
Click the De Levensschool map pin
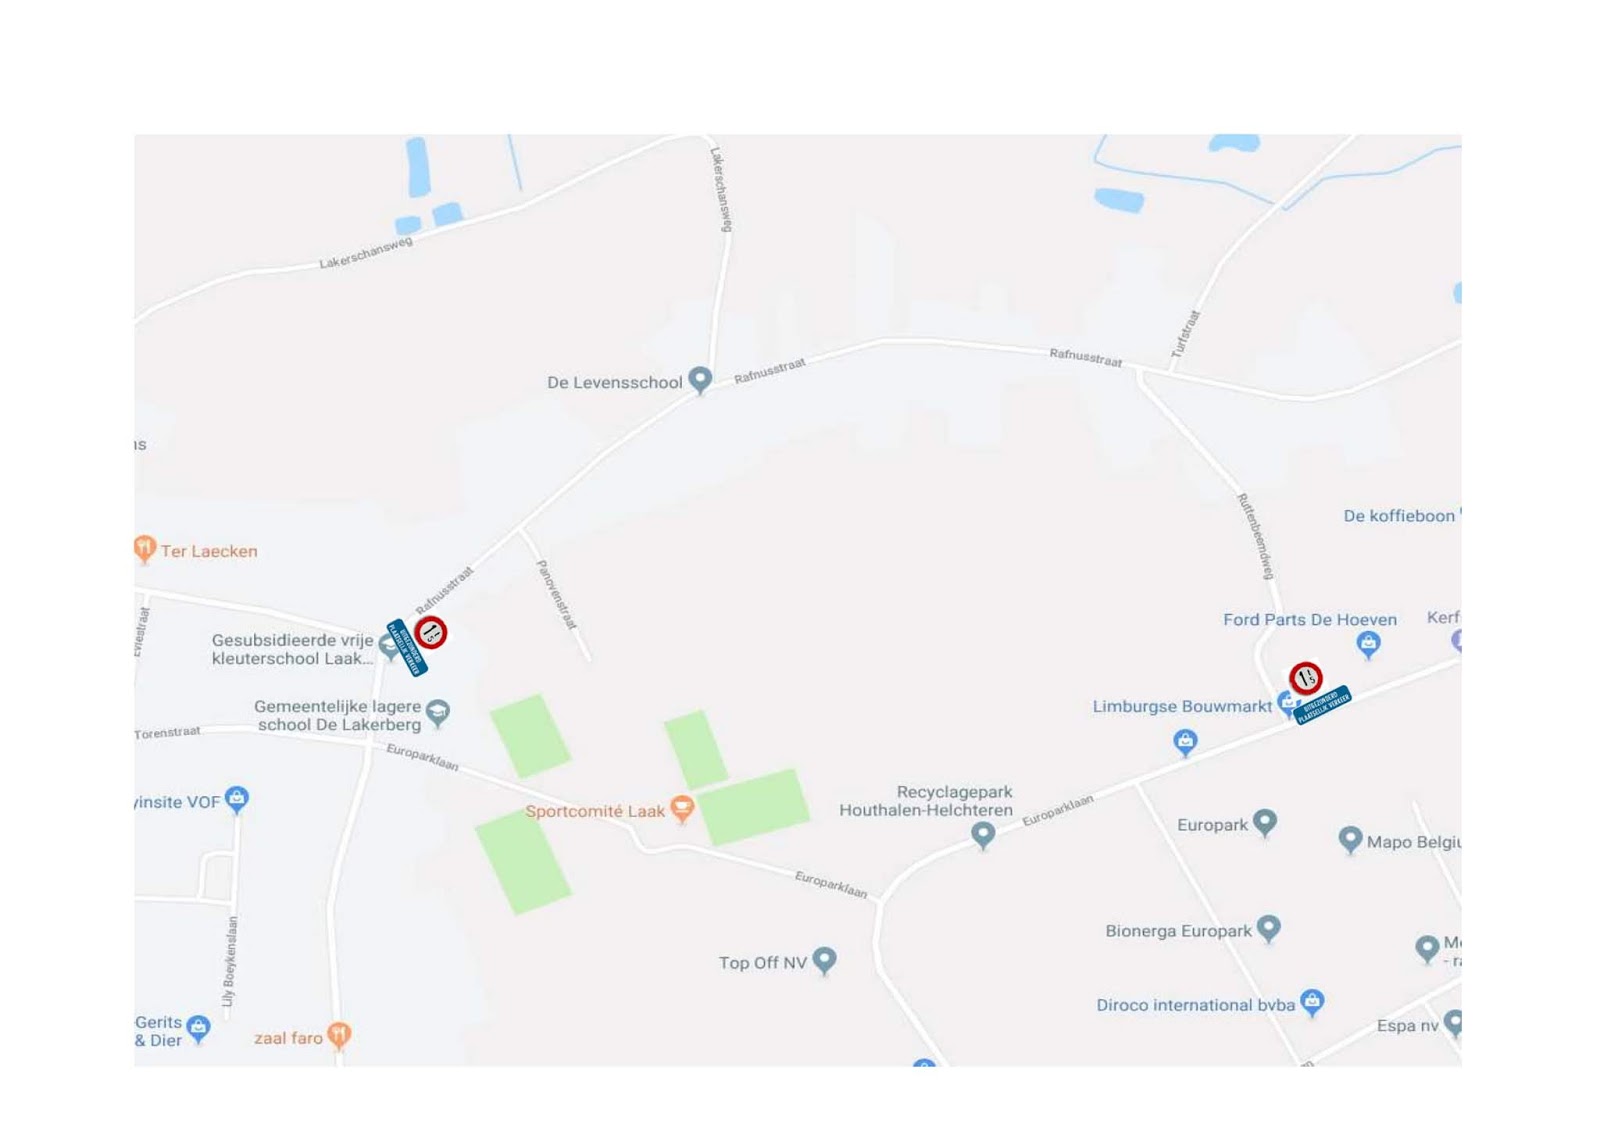coord(700,380)
